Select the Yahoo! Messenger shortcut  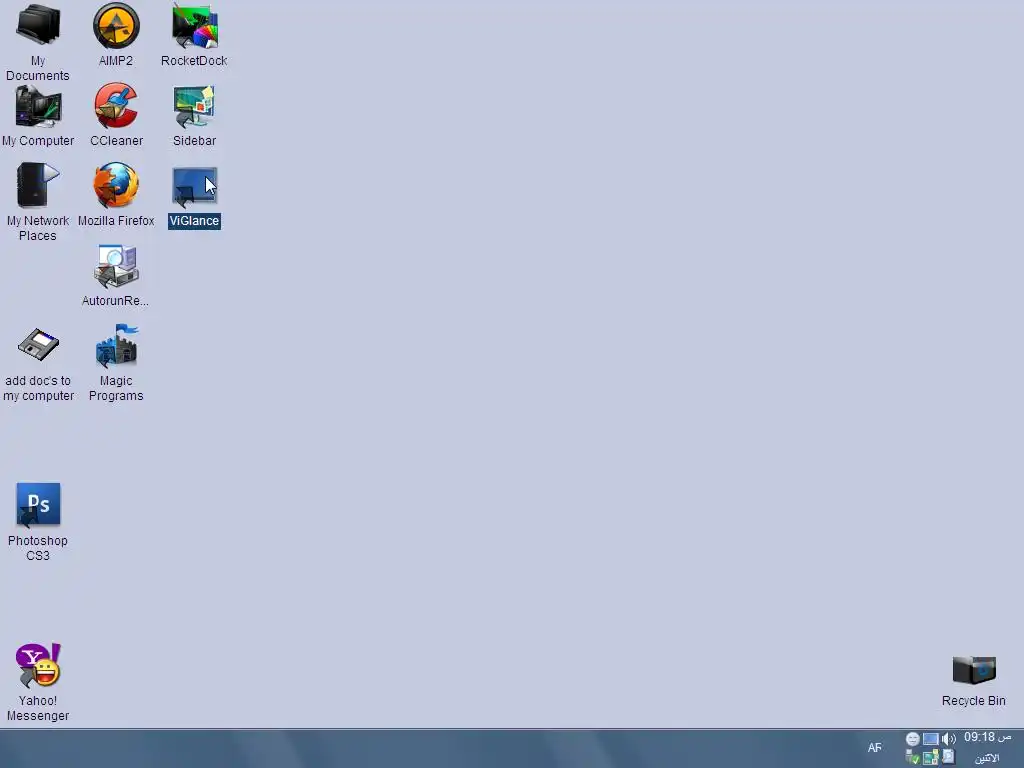point(38,665)
